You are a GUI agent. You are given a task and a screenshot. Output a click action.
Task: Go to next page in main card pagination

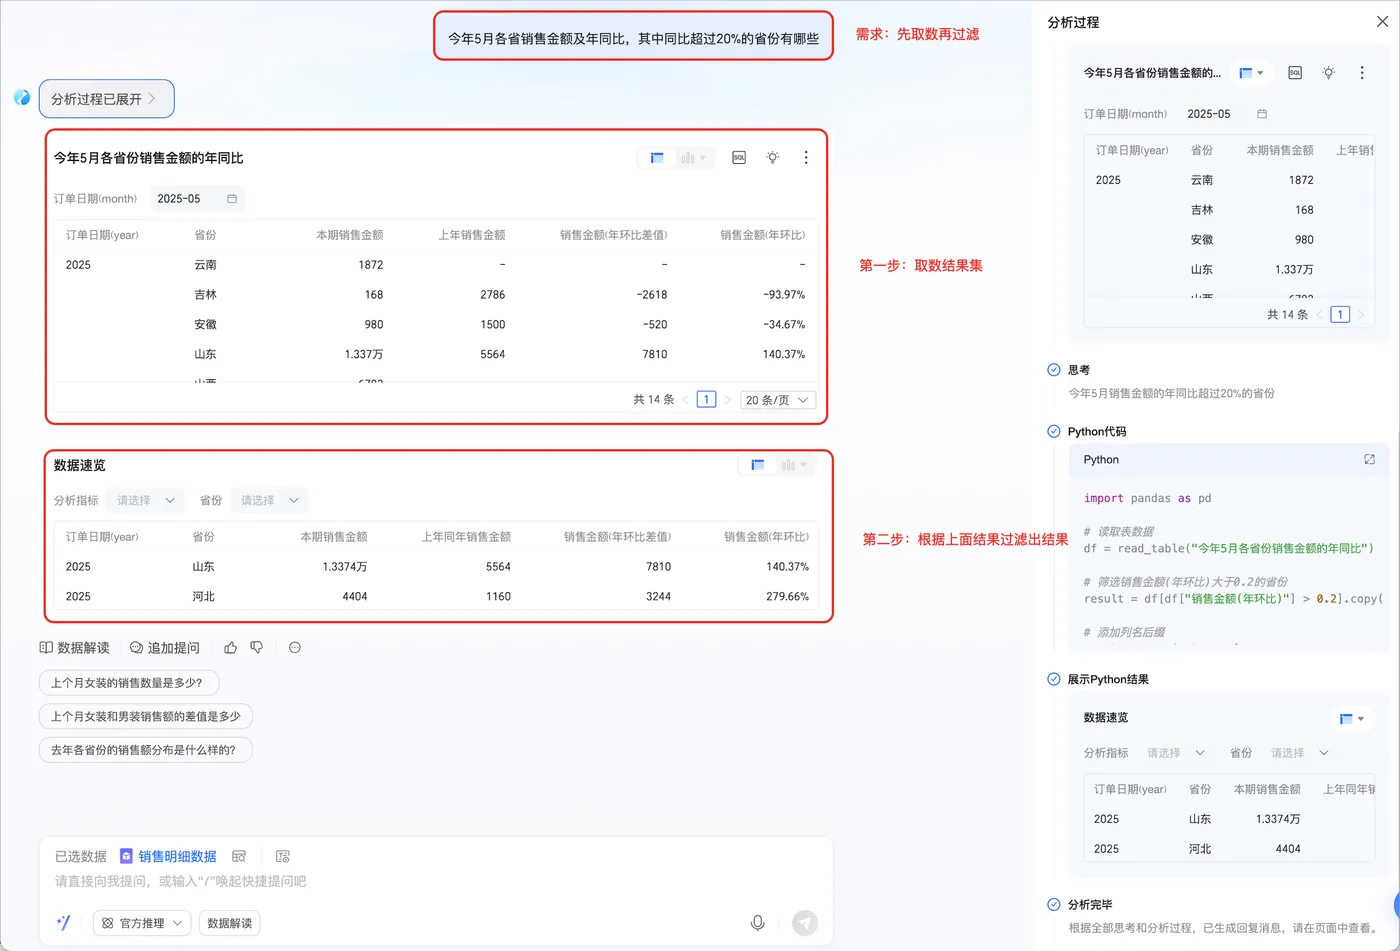(727, 400)
